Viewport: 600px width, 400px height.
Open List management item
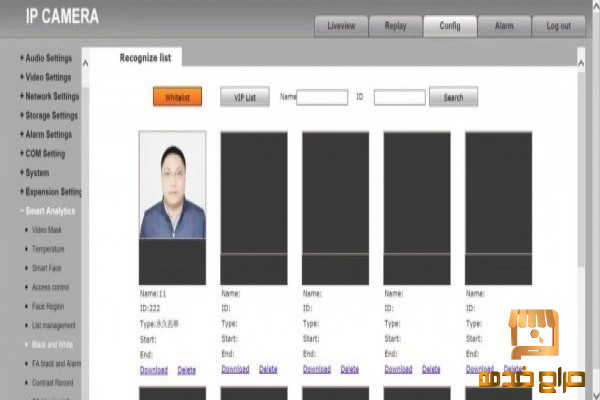(54, 326)
